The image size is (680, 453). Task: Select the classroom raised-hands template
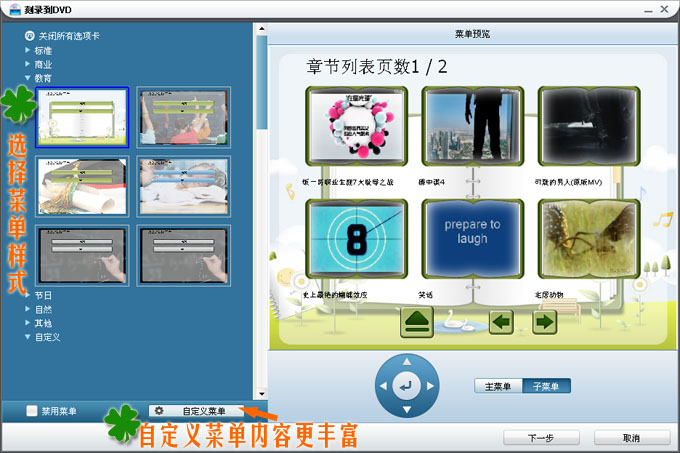pos(183,117)
